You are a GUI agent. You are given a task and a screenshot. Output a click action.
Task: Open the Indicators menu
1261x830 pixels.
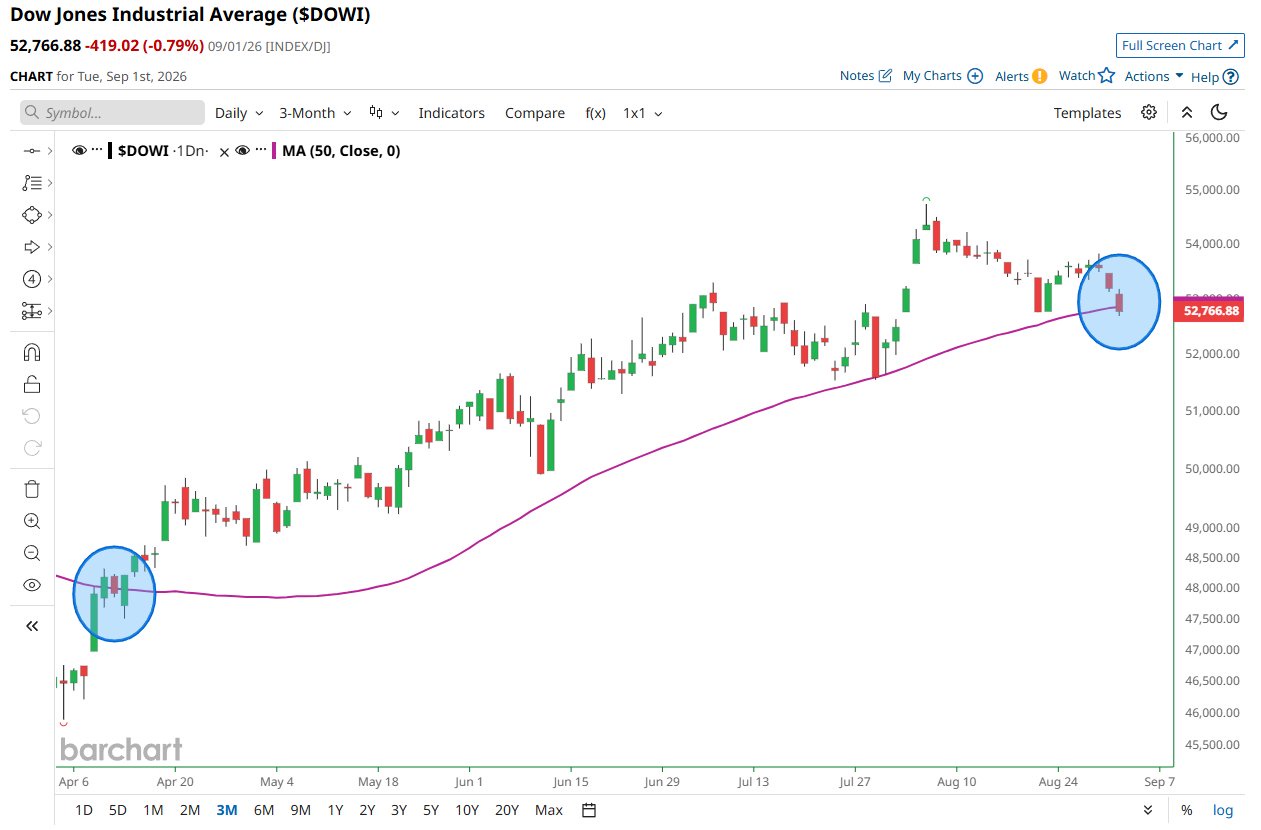[x=451, y=113]
